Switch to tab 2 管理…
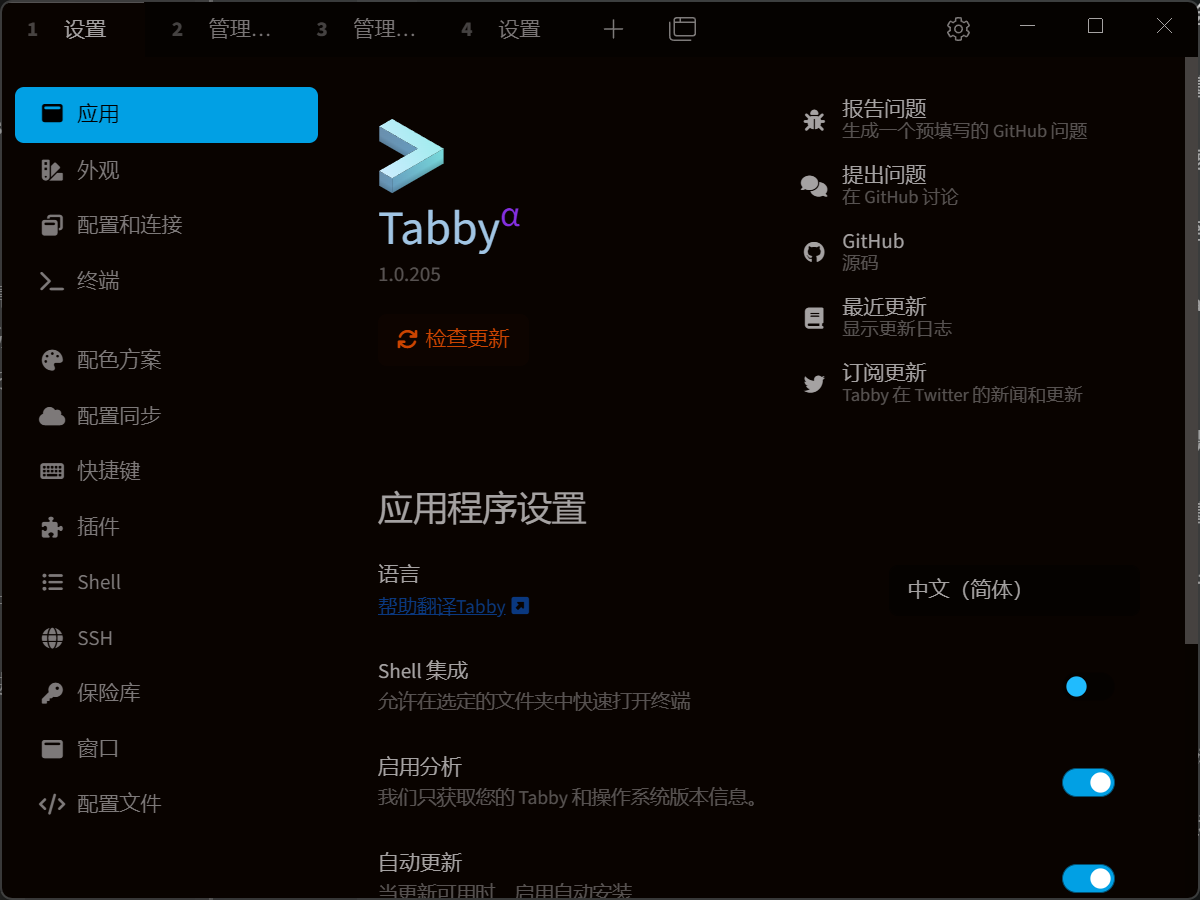The width and height of the screenshot is (1200, 900). click(x=218, y=29)
